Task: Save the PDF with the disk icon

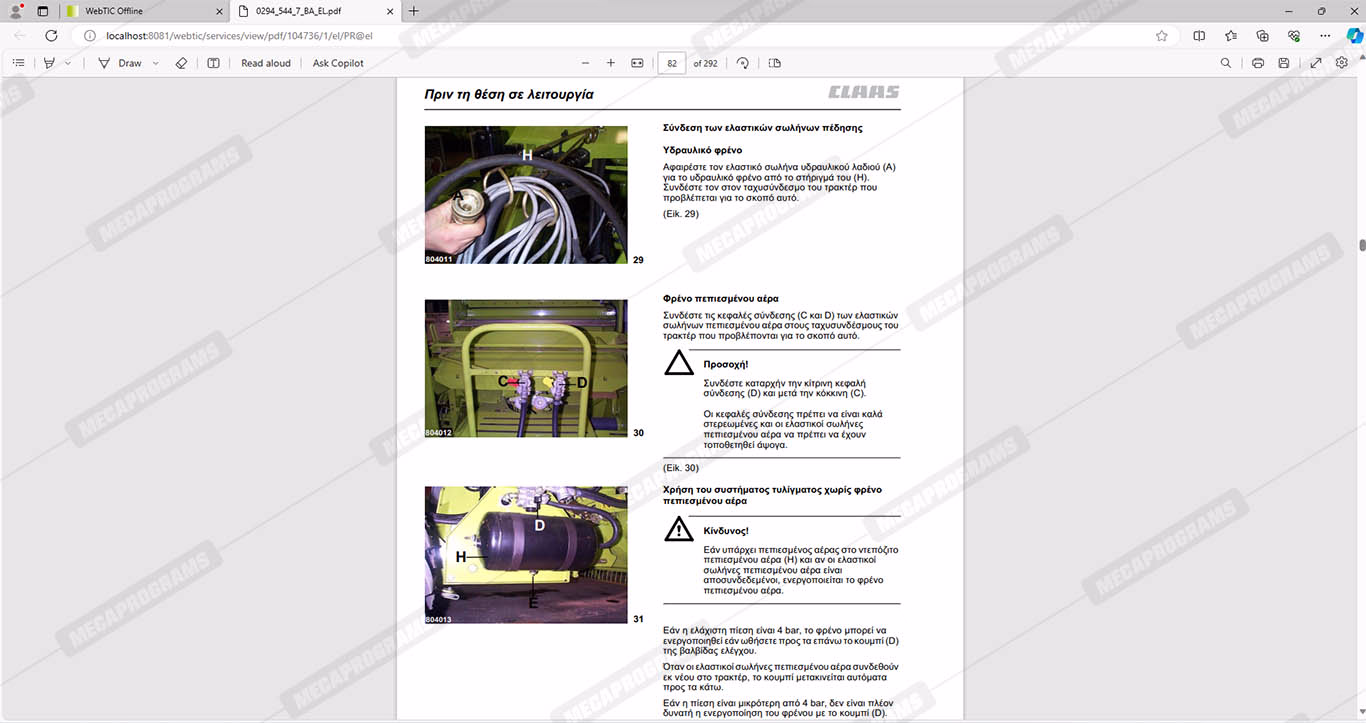Action: click(1284, 63)
